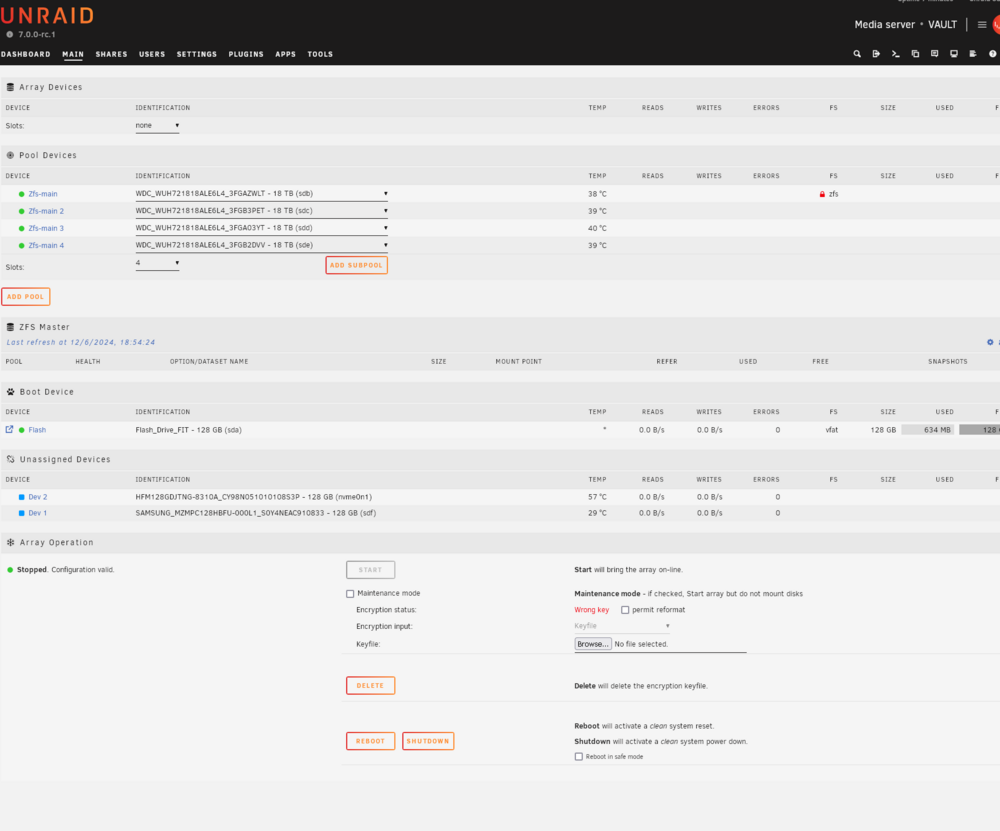Open the Plugins menu item
This screenshot has width=1000, height=831.
coord(246,54)
